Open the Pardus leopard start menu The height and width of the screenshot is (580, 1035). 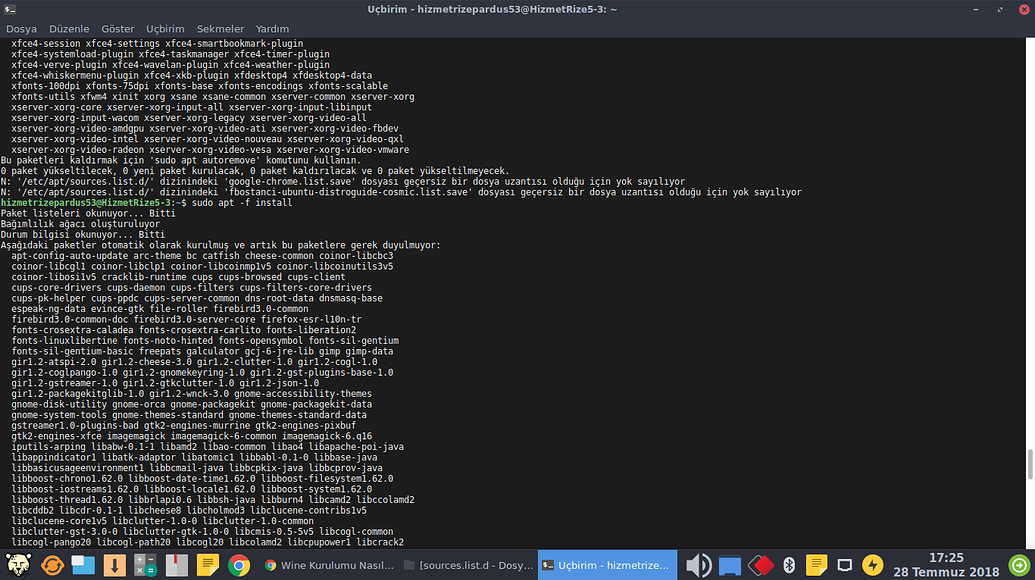point(17,564)
